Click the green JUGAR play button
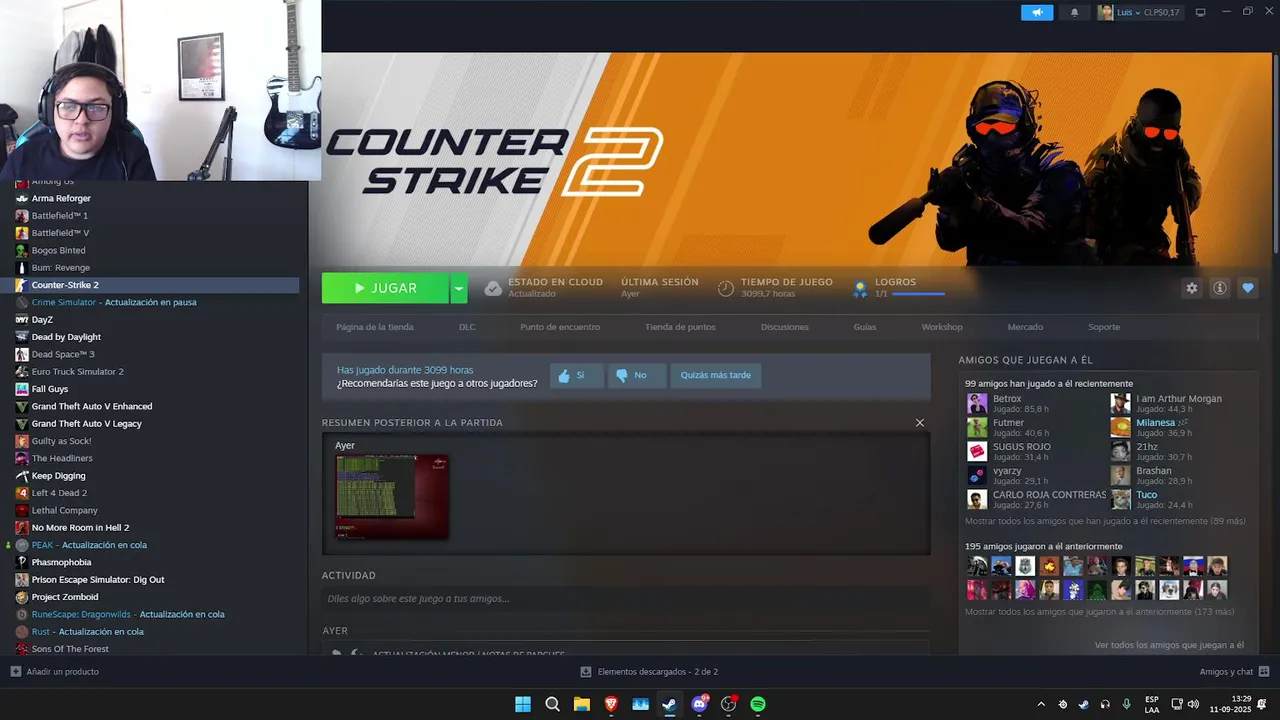The height and width of the screenshot is (720, 1280). [x=385, y=288]
